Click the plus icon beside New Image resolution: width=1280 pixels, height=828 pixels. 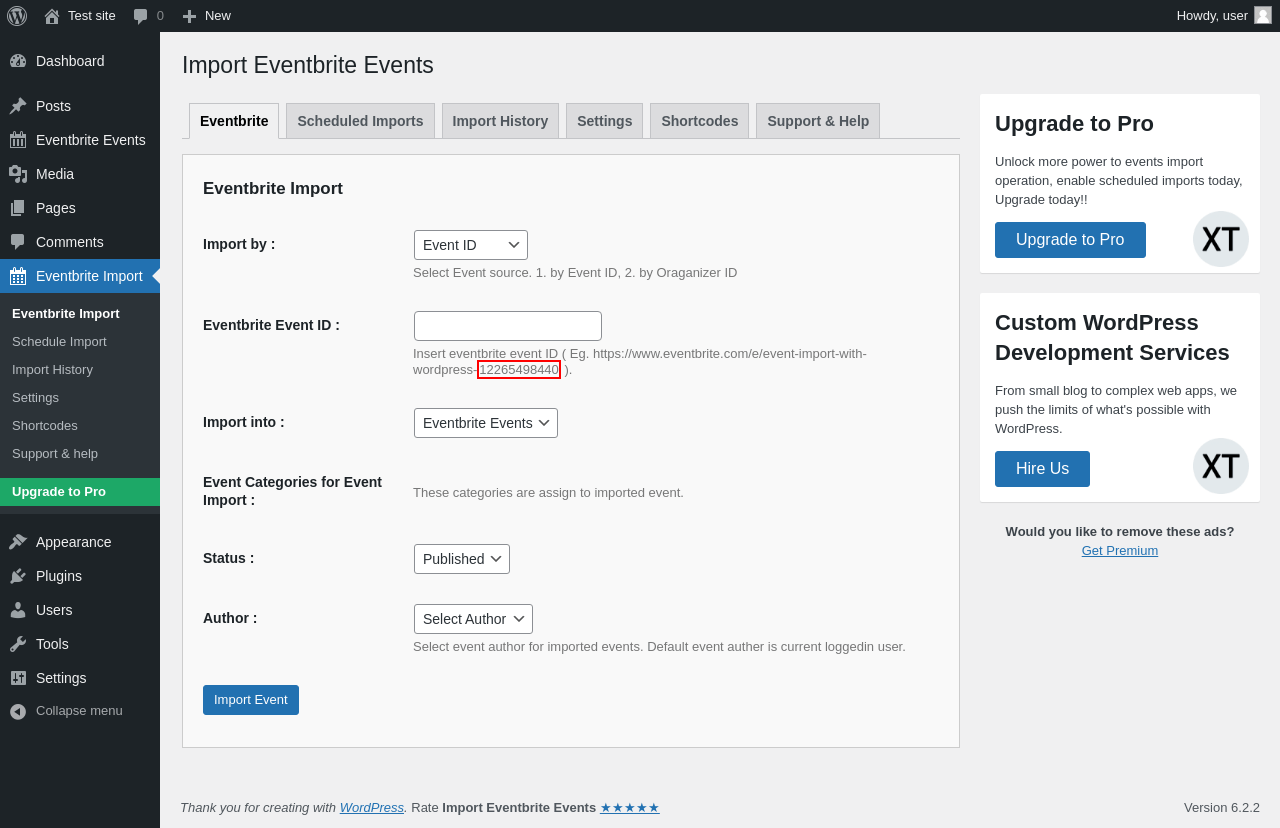tap(189, 16)
